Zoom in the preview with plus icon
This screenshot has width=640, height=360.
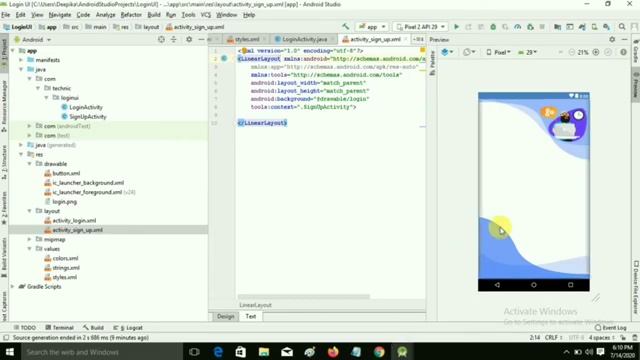(x=596, y=52)
